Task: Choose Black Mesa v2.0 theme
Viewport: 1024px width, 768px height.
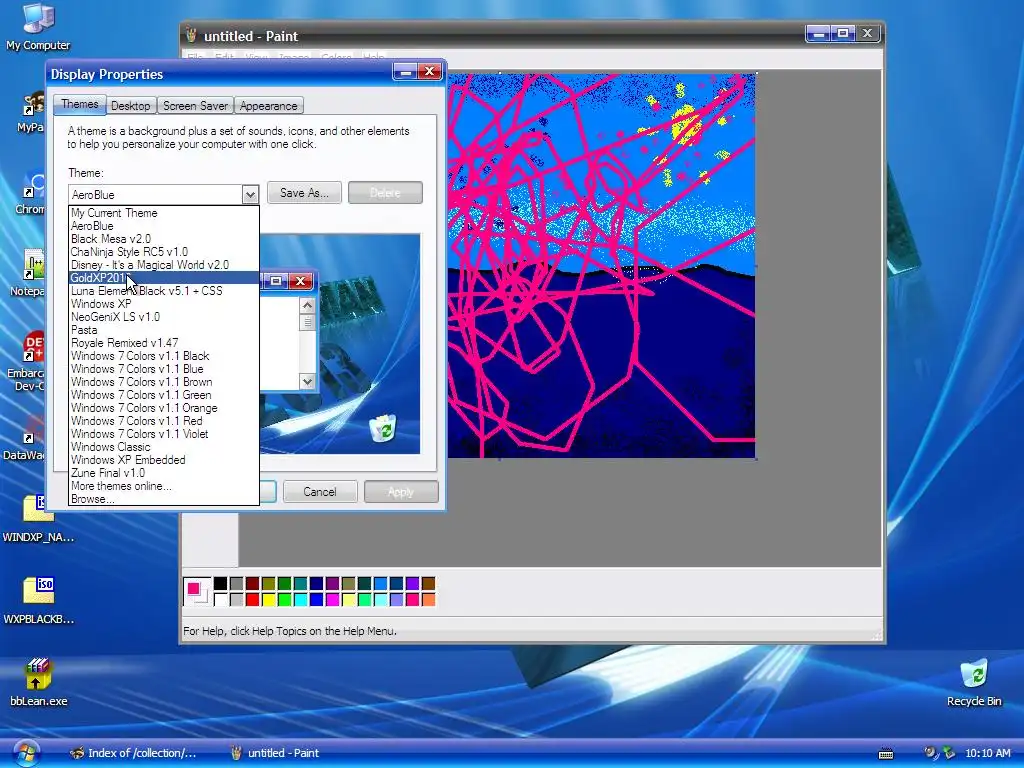Action: [164, 239]
